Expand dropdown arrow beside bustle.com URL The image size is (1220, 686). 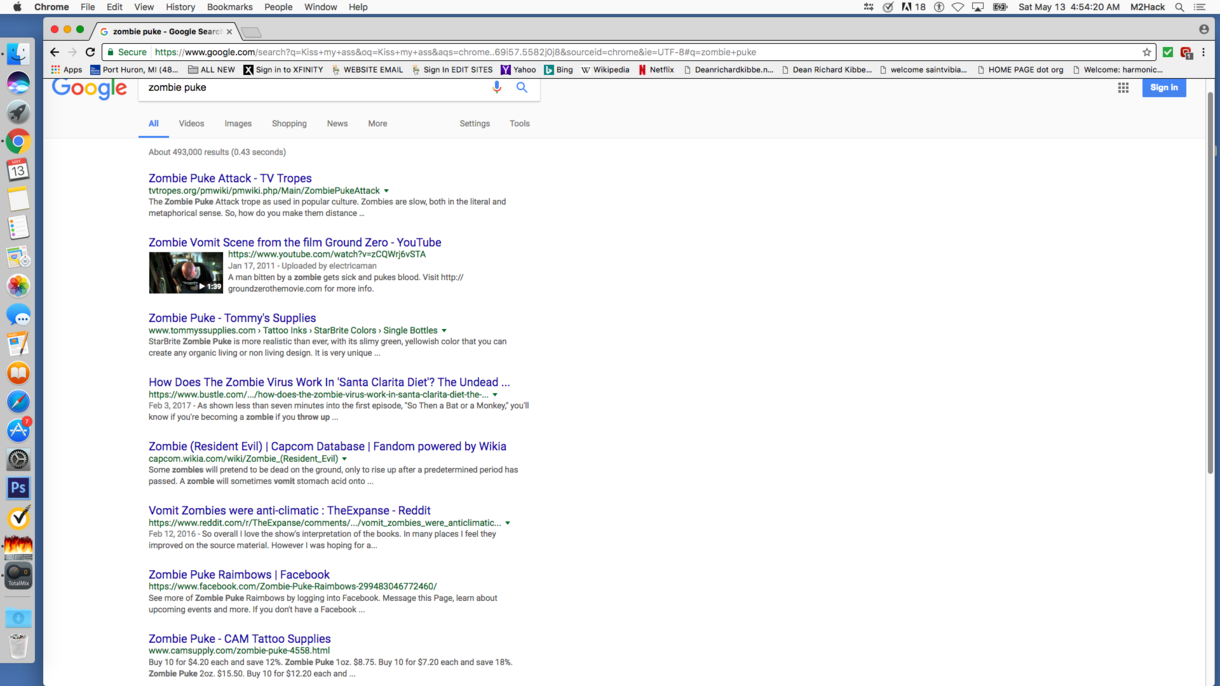click(x=495, y=395)
